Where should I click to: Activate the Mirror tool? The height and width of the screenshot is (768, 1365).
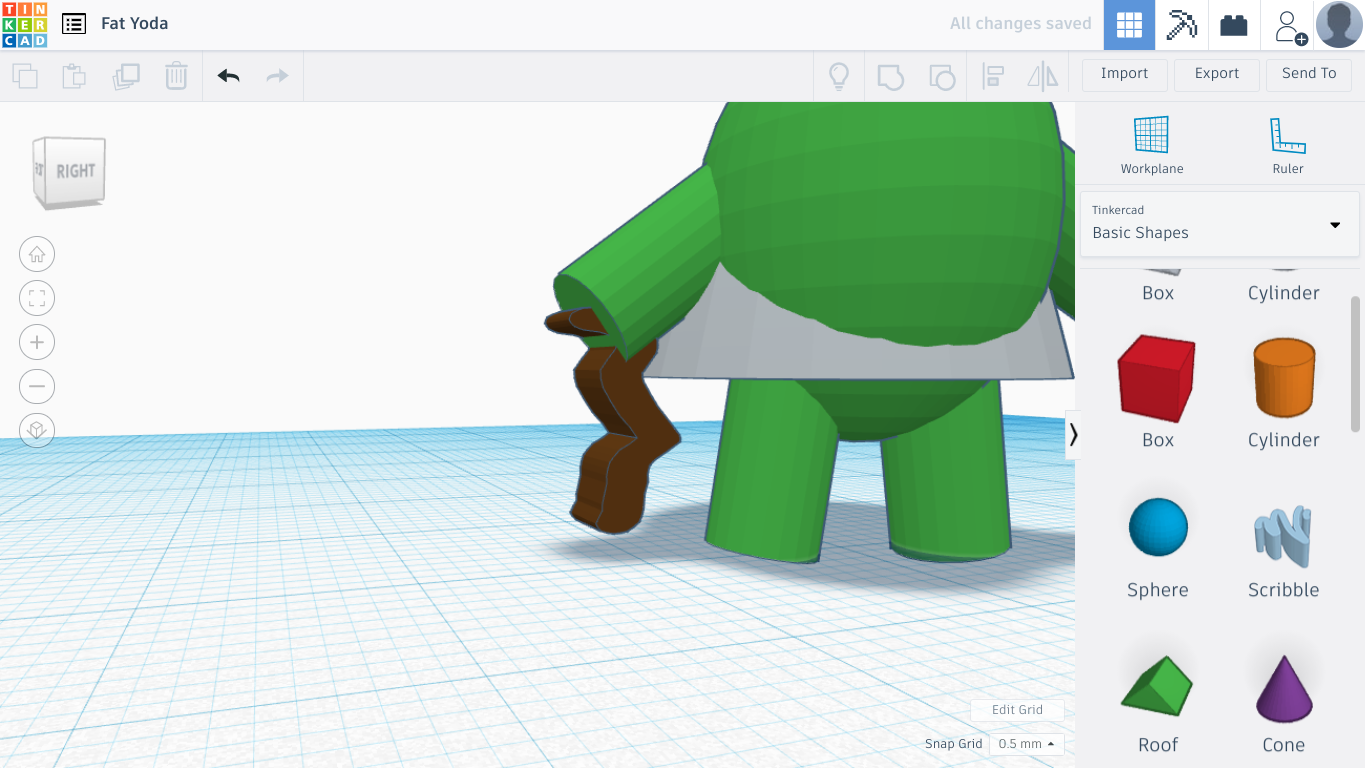pyautogui.click(x=1043, y=75)
